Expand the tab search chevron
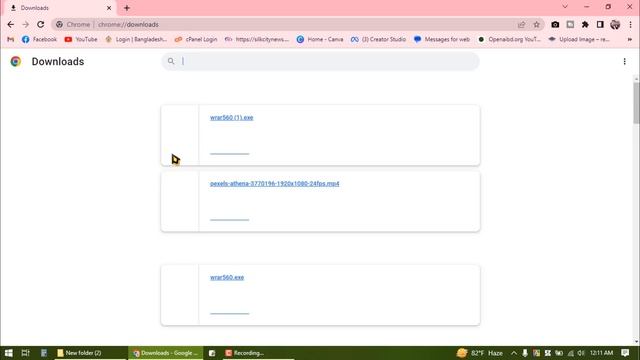 tap(565, 7)
